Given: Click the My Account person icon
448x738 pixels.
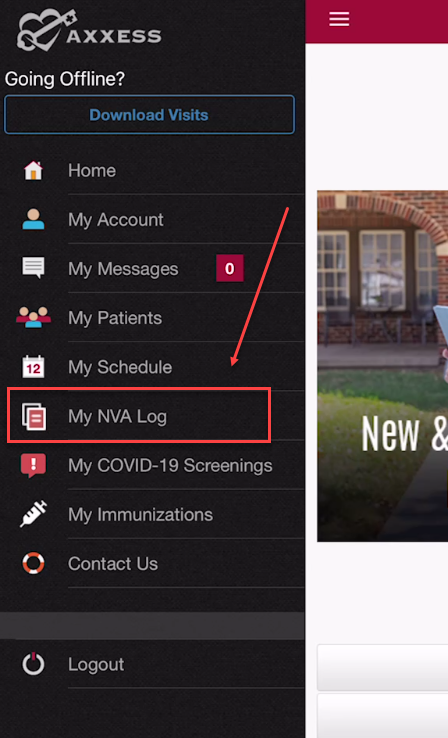Looking at the screenshot, I should [33, 219].
